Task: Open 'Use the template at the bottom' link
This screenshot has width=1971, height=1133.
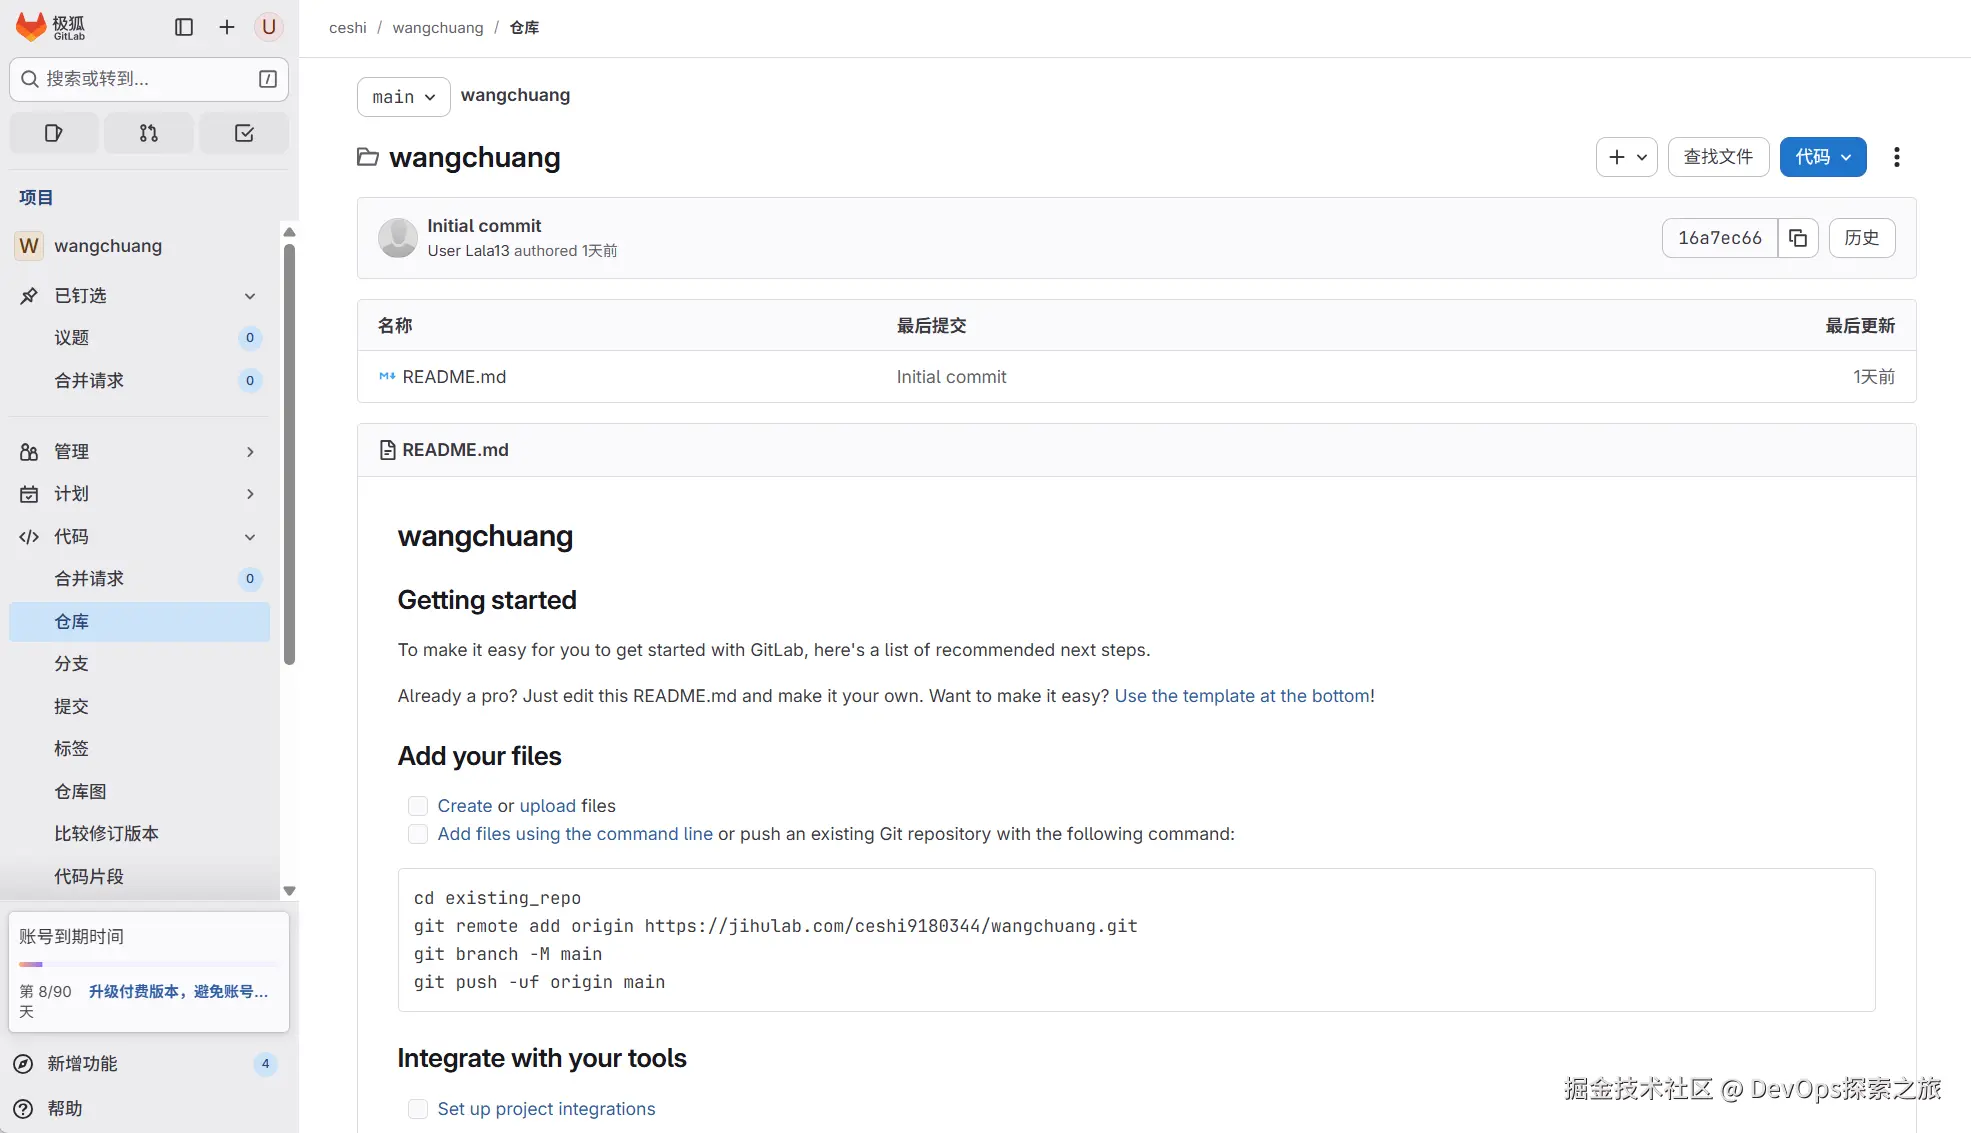Action: (x=1242, y=696)
